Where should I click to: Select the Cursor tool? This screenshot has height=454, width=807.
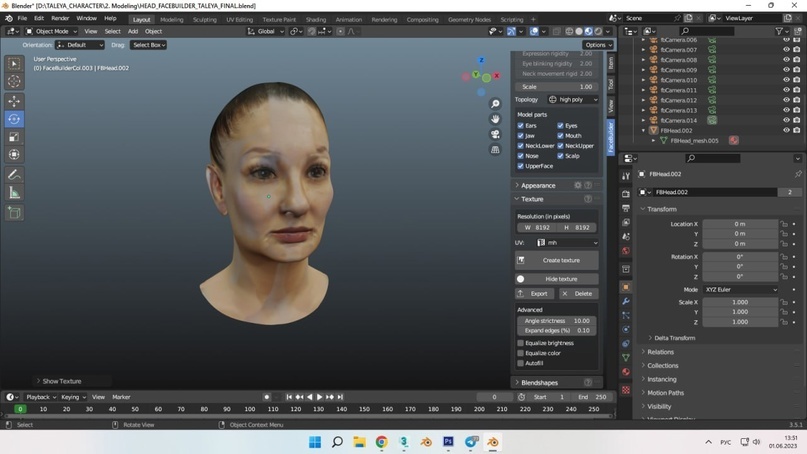[14, 81]
